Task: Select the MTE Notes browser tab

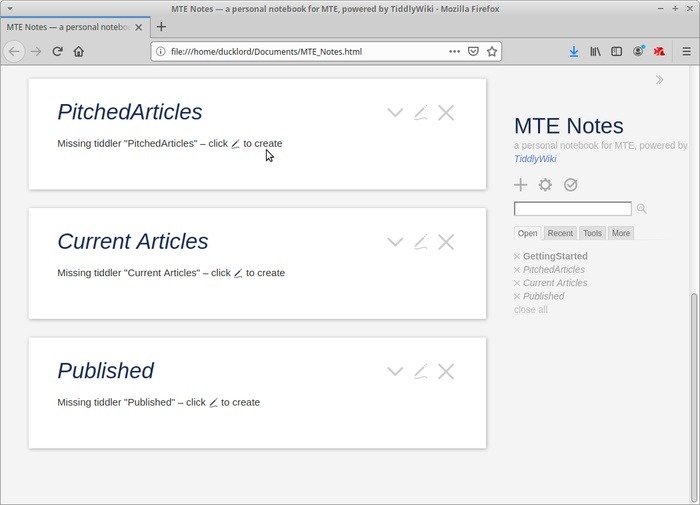Action: pos(75,27)
